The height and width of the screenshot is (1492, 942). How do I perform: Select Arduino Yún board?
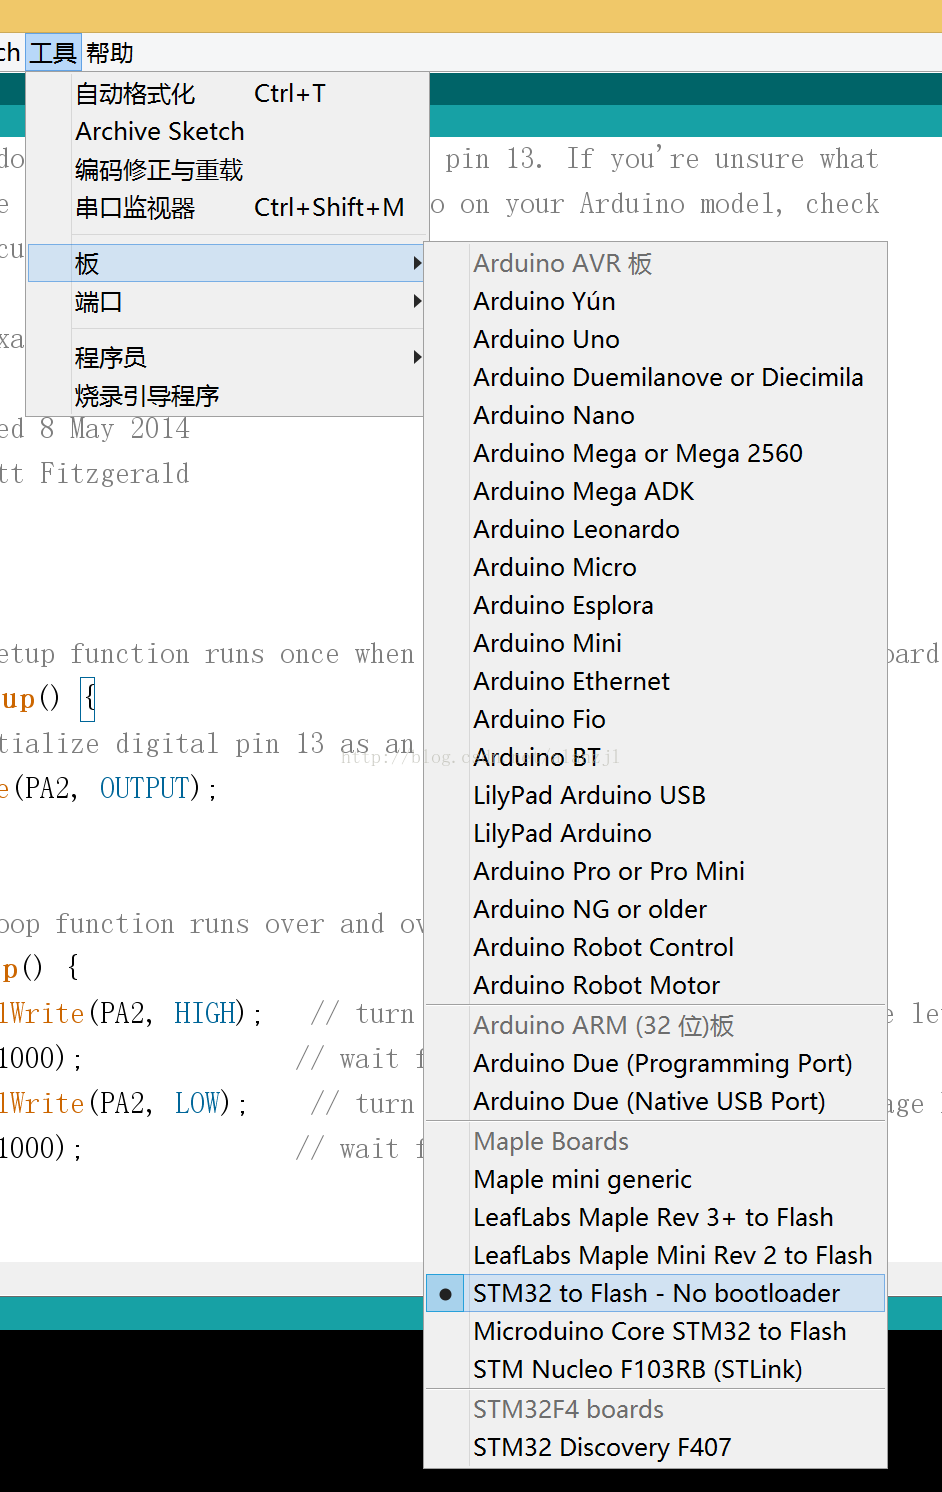tap(656, 302)
